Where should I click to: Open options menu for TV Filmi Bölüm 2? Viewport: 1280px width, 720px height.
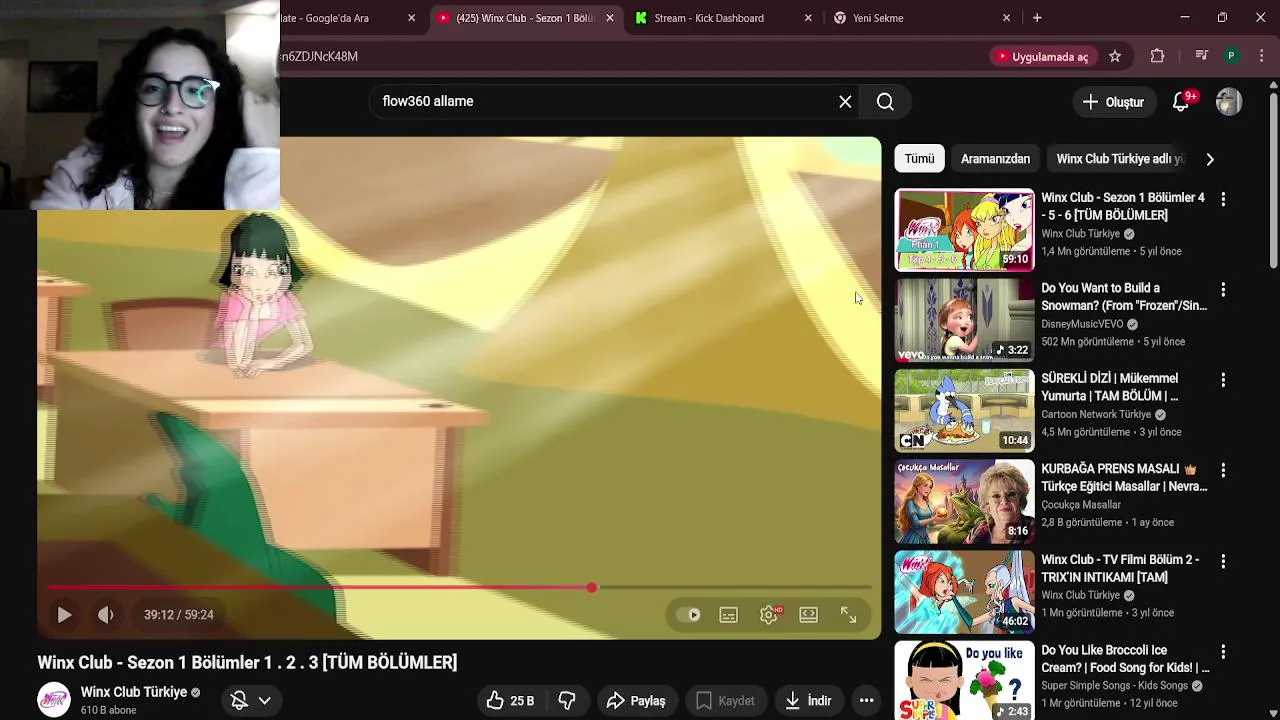1223,561
